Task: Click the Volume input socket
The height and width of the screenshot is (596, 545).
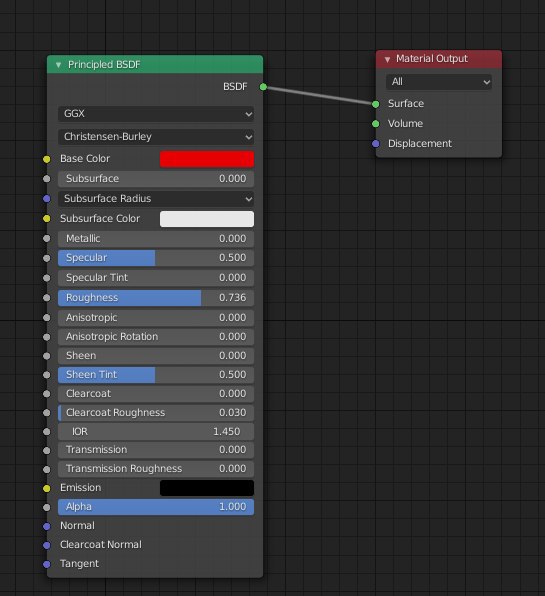Action: point(375,124)
